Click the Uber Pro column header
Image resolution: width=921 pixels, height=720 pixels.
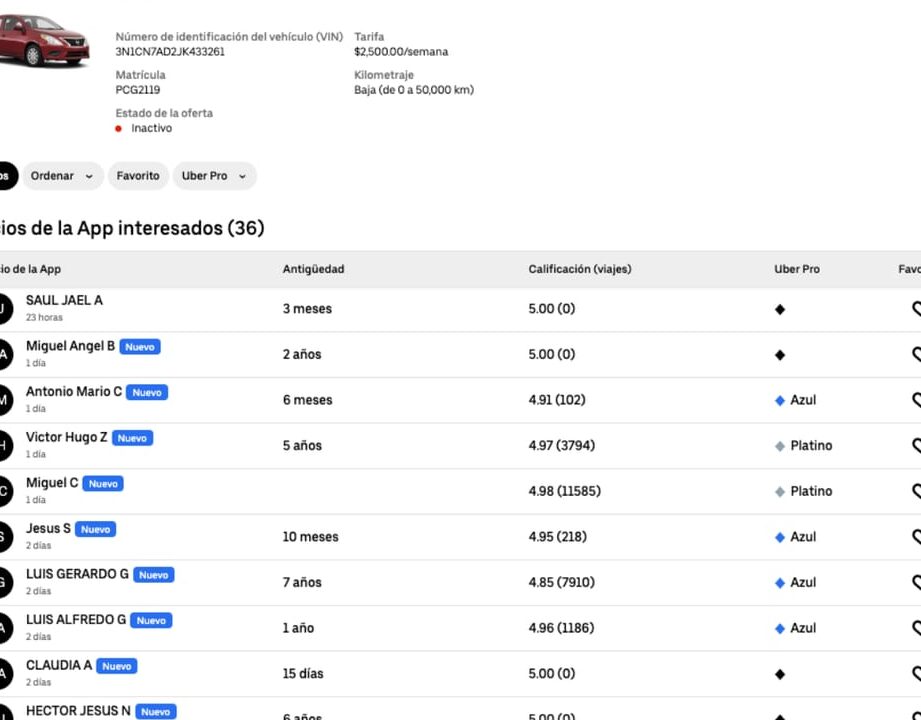[796, 269]
